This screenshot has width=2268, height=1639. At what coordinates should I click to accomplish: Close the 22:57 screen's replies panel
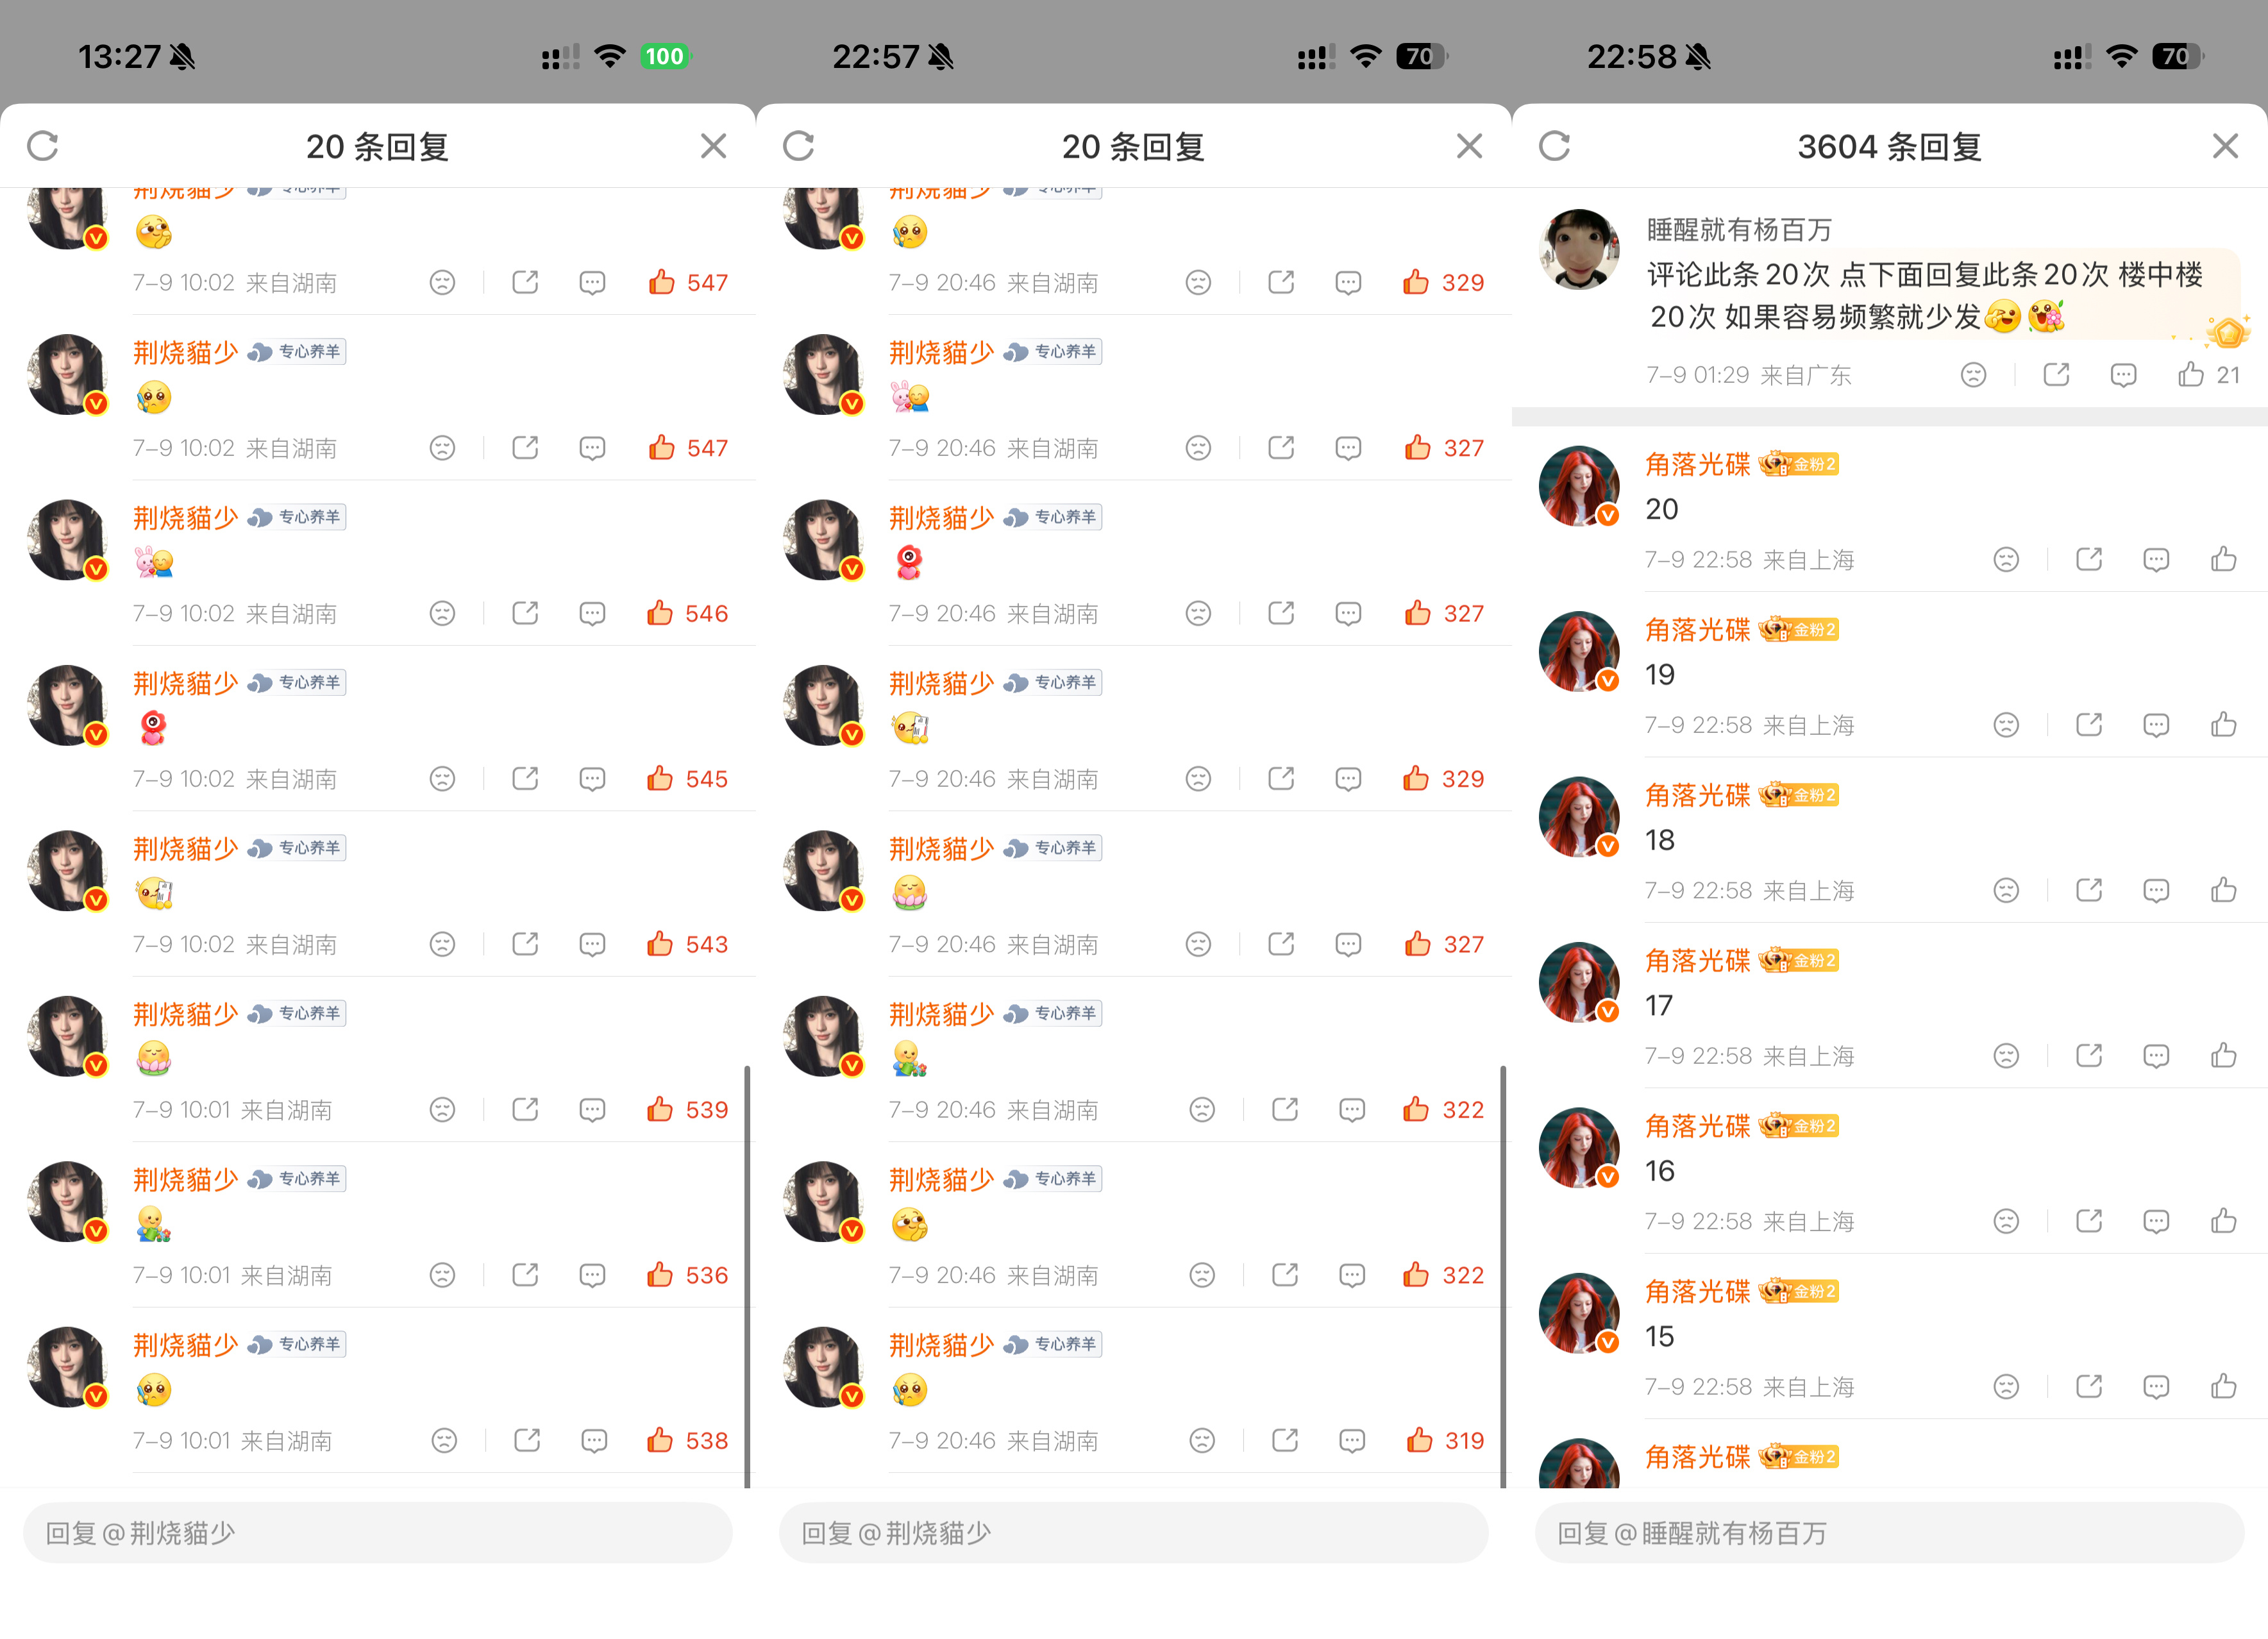click(1469, 146)
